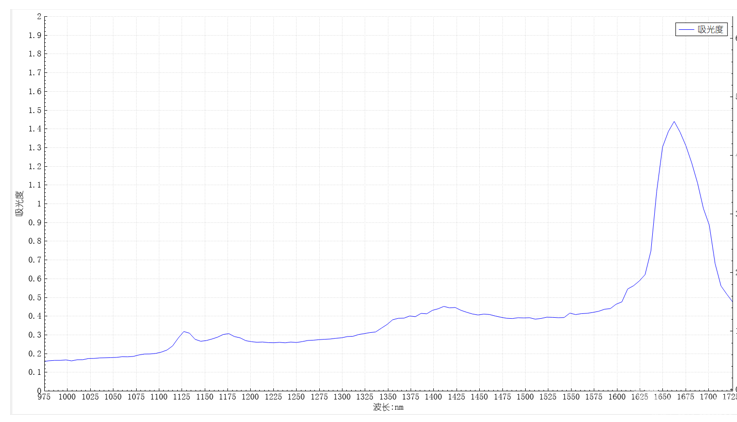This screenshot has height=422, width=737.
Task: Select the vertical 吸光度 y-axis title
Action: coord(19,204)
